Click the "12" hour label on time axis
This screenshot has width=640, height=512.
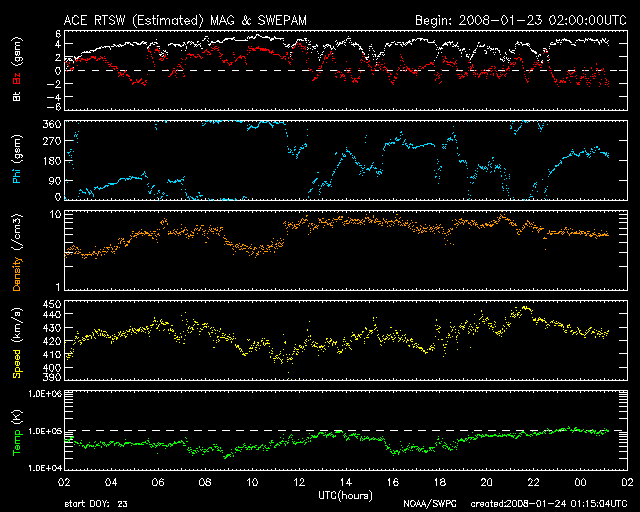pyautogui.click(x=299, y=482)
